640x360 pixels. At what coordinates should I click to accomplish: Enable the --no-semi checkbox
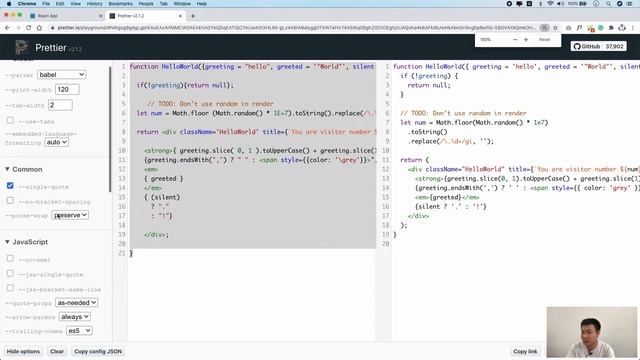(10, 258)
